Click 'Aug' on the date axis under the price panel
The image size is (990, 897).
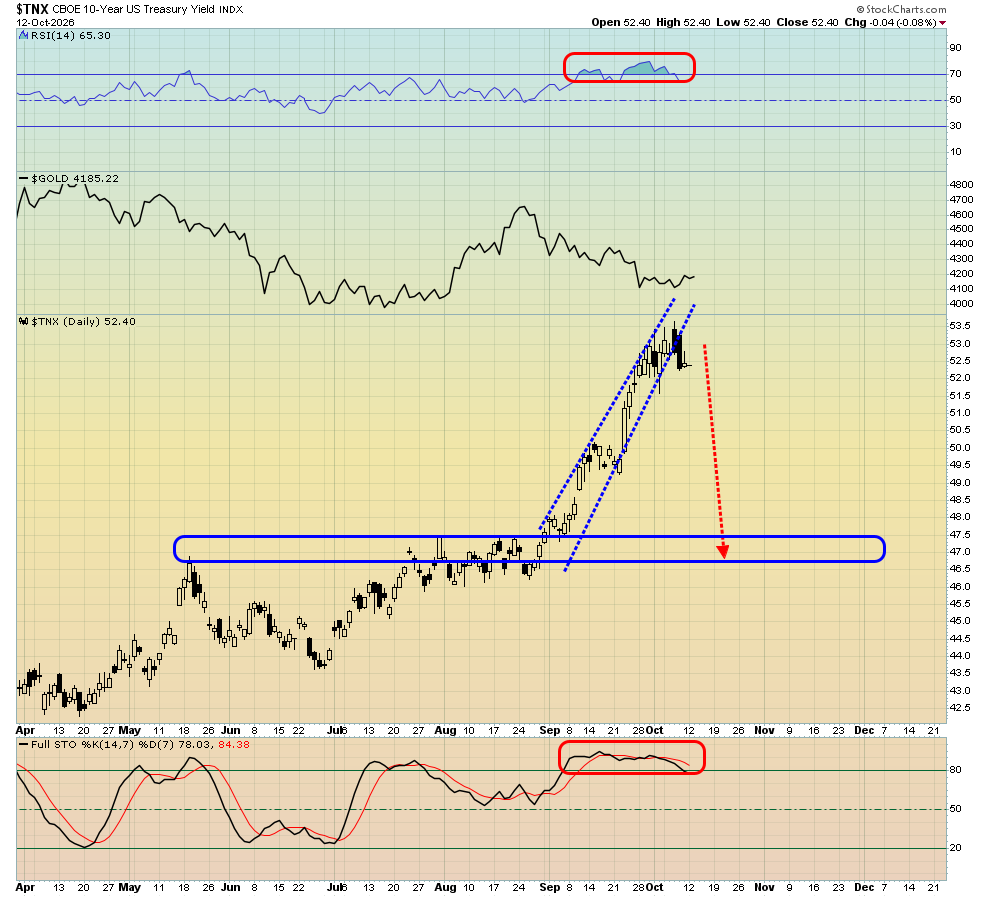pos(445,730)
